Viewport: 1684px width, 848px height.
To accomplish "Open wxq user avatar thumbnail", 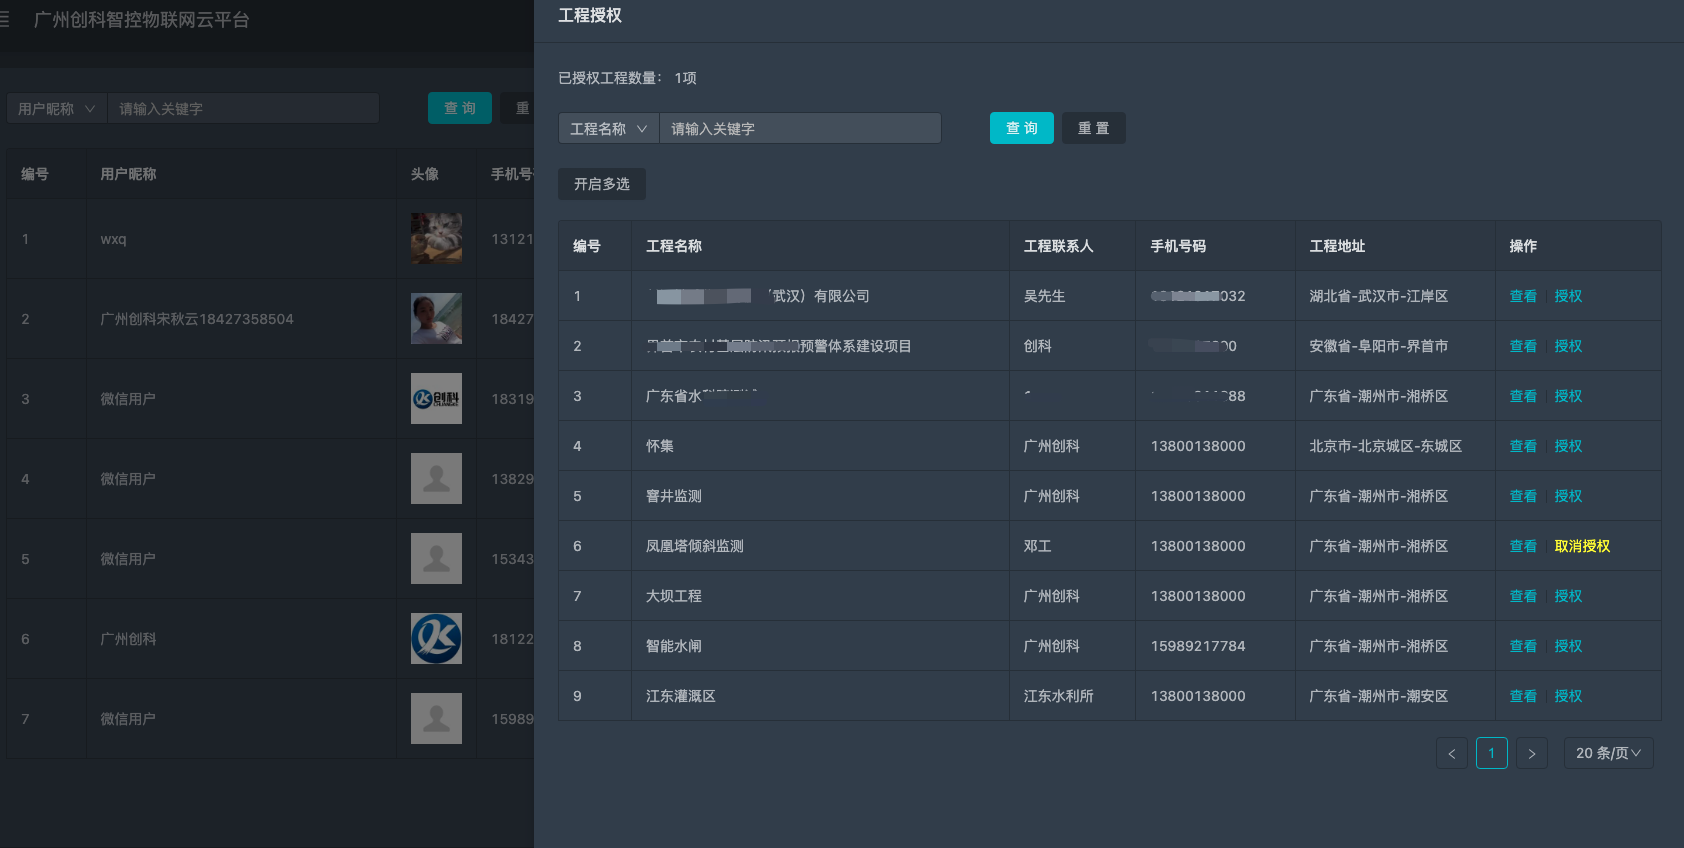I will tap(436, 238).
